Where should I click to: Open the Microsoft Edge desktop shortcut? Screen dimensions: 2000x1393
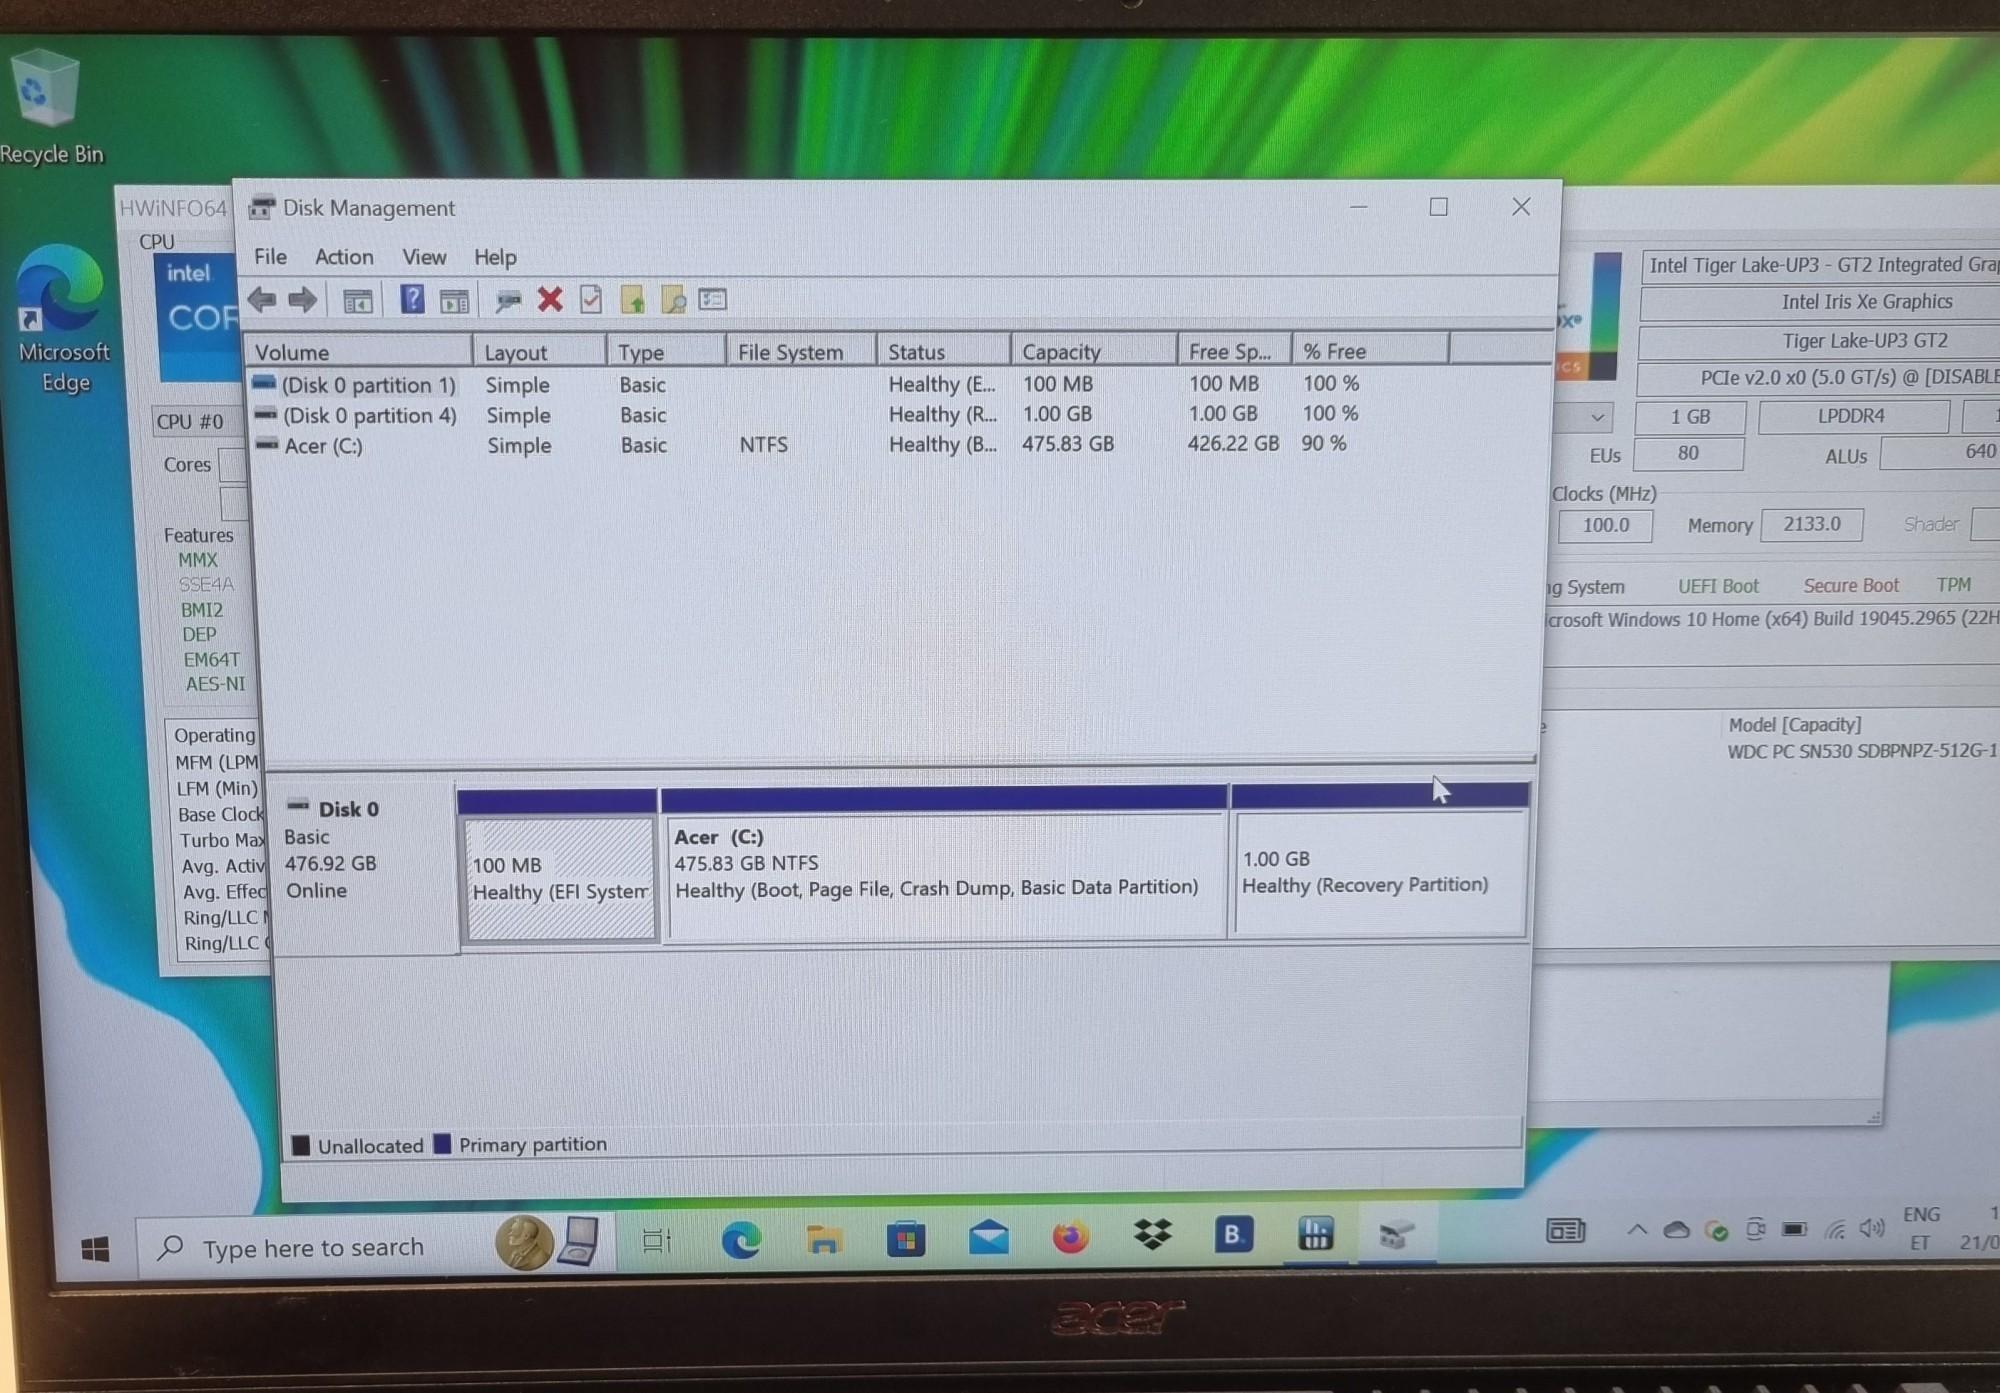[62, 318]
